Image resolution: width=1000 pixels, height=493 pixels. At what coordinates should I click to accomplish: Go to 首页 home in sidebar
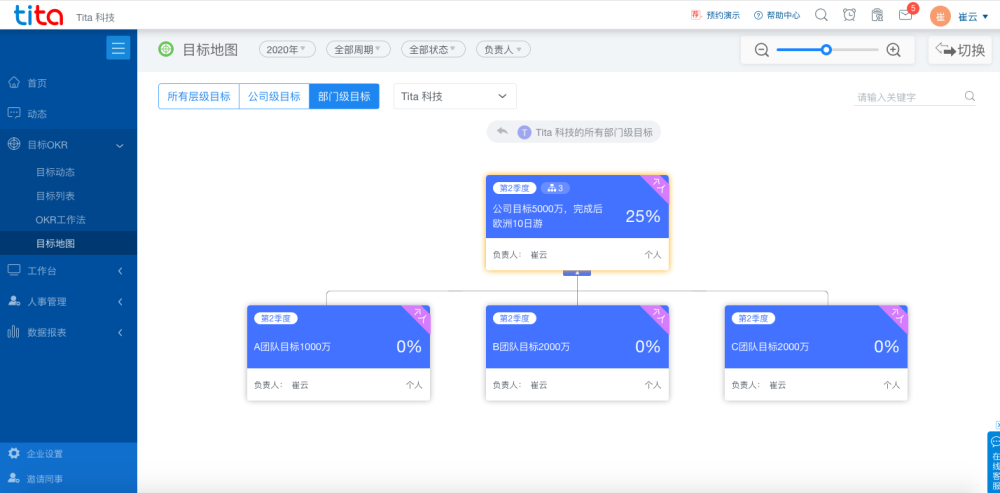click(68, 83)
